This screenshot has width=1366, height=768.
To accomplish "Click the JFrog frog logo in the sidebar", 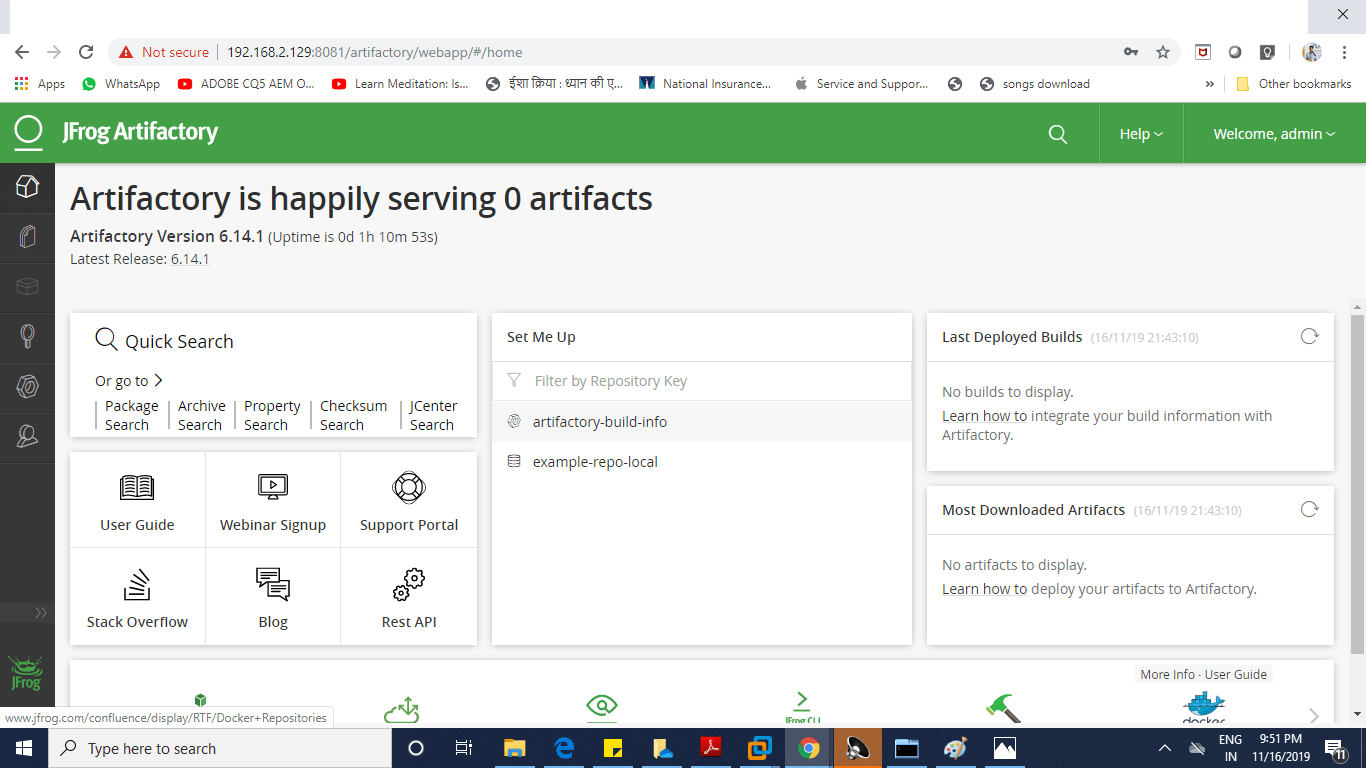I will [26, 674].
